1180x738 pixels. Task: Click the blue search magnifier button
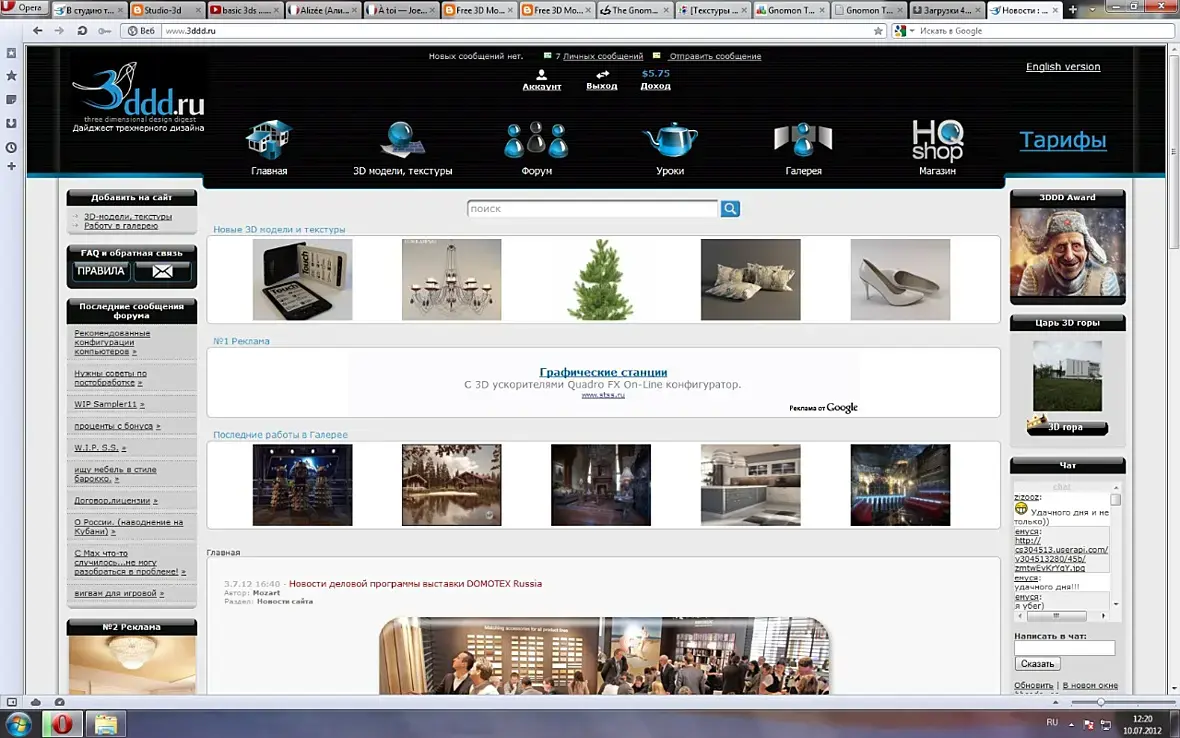click(x=730, y=208)
